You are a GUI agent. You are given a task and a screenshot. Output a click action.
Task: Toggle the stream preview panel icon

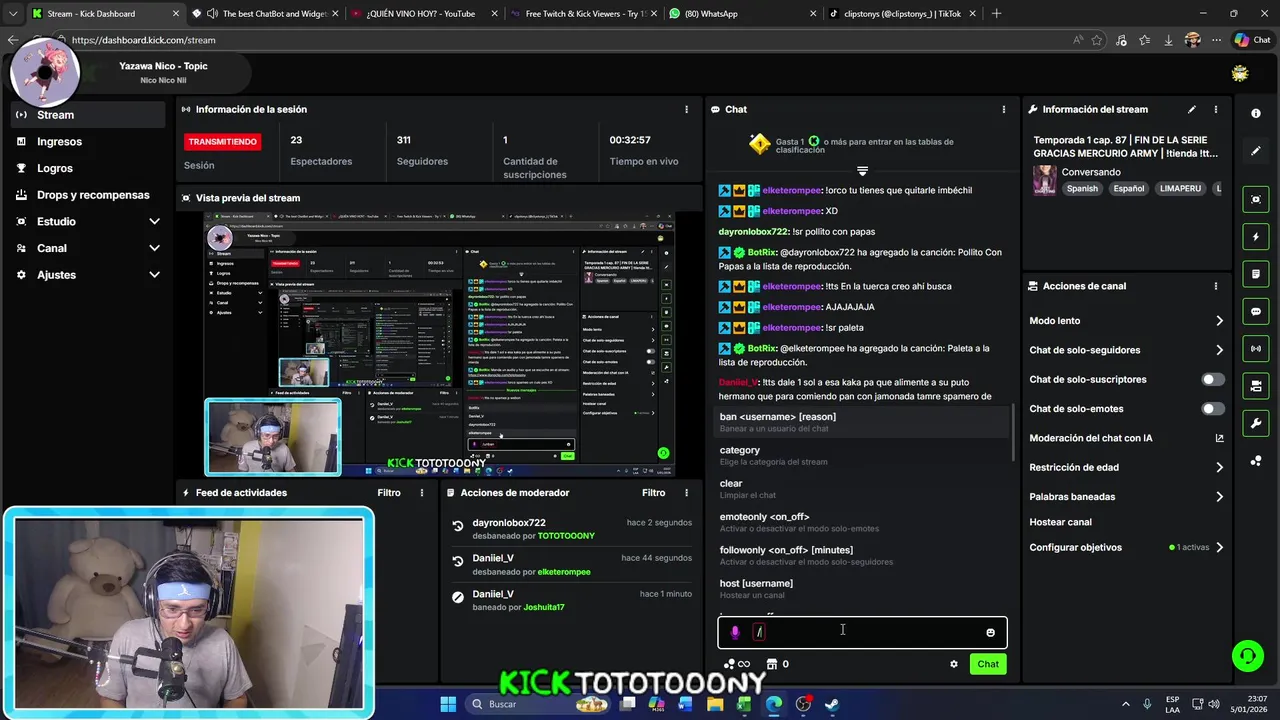tap(1256, 200)
